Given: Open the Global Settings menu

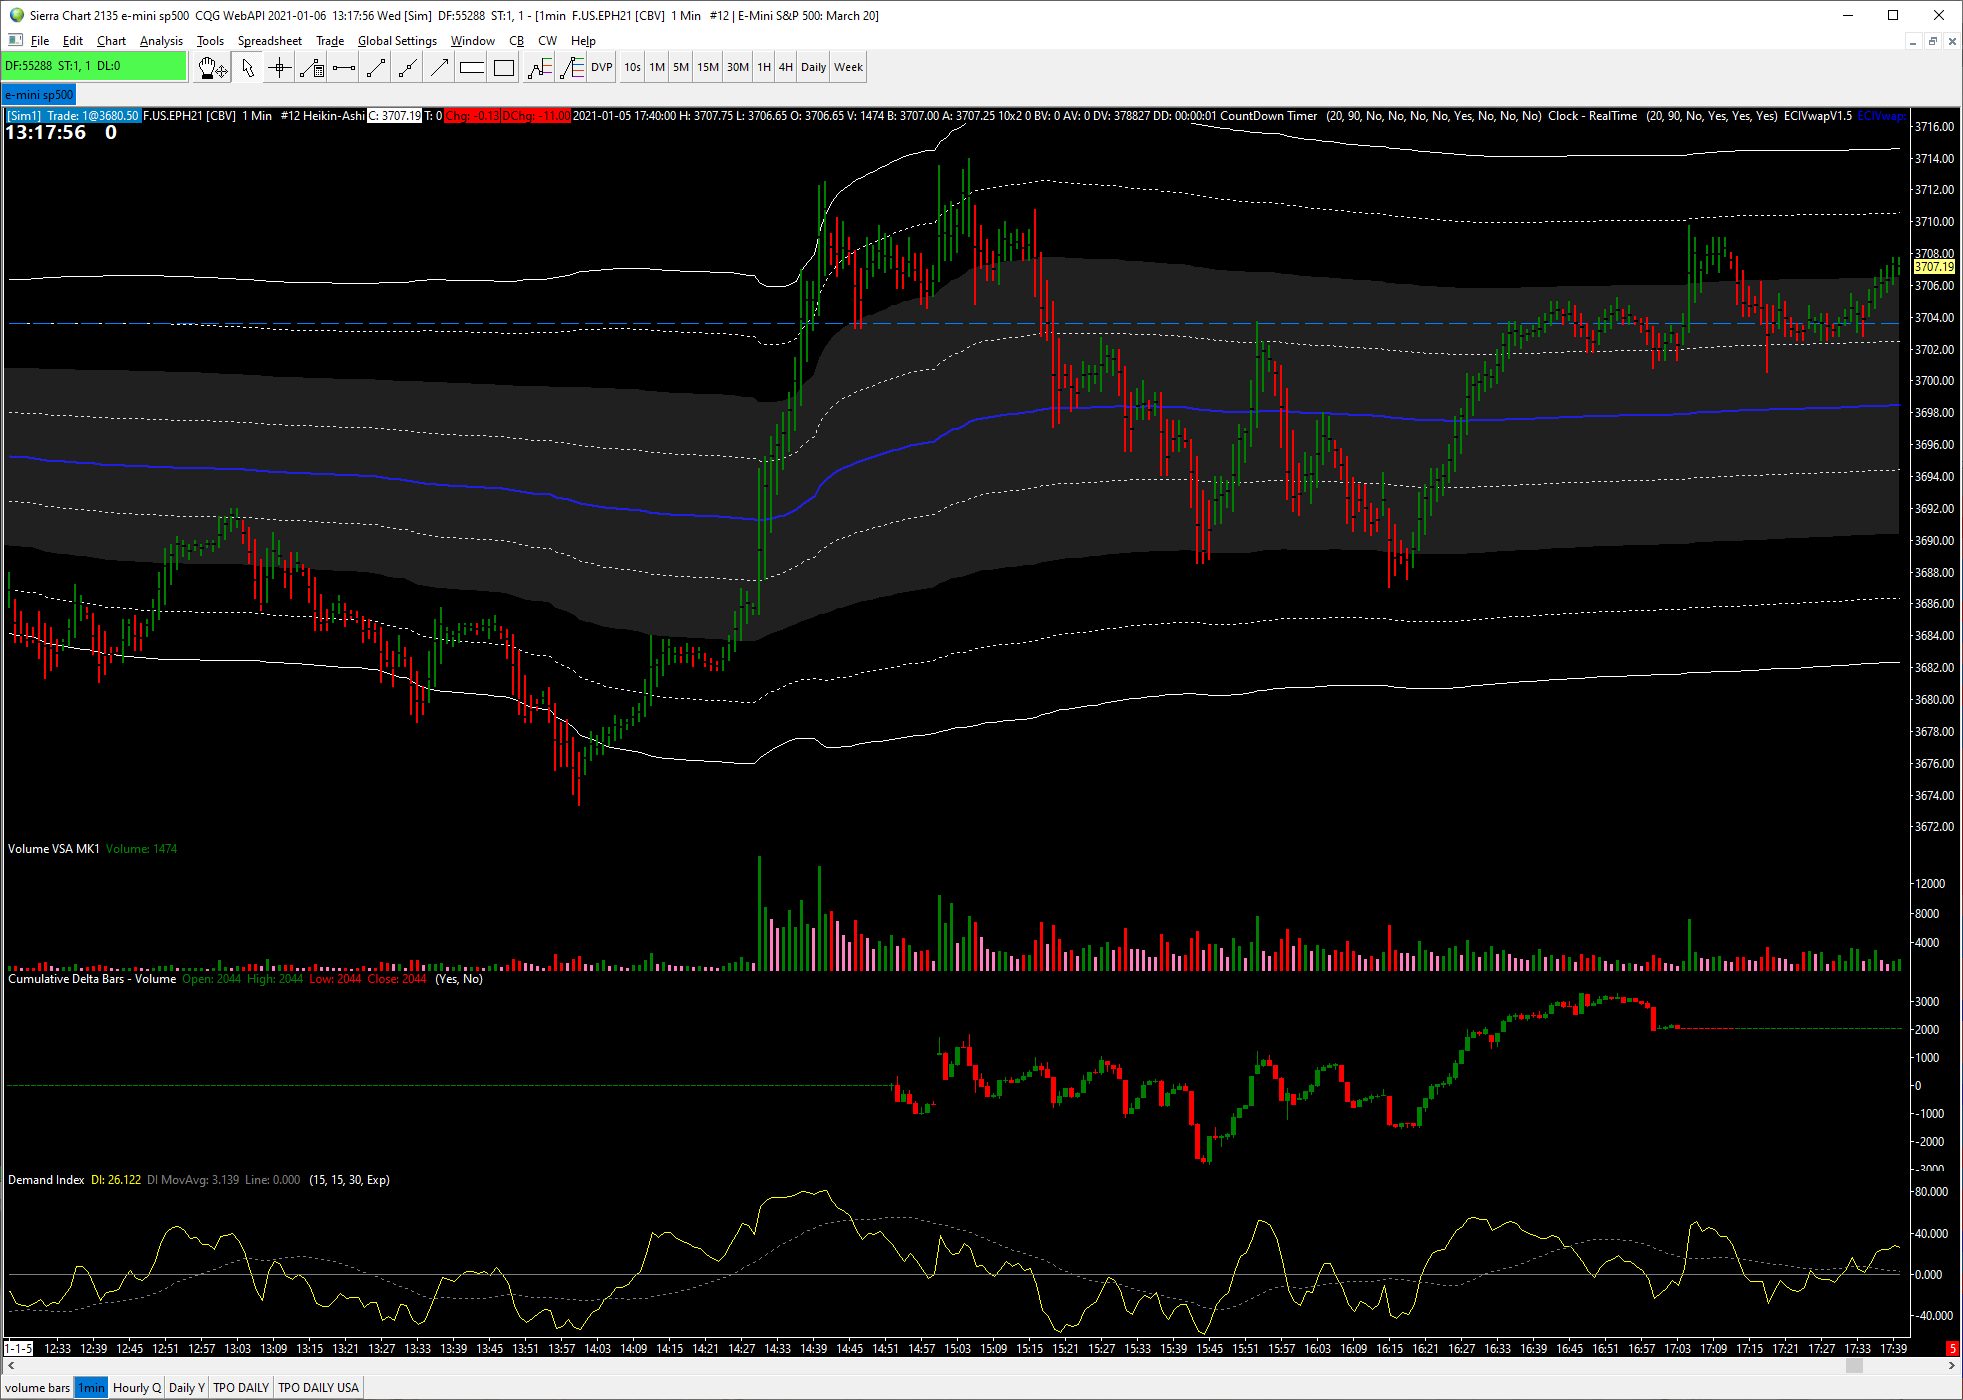Looking at the screenshot, I should [397, 41].
